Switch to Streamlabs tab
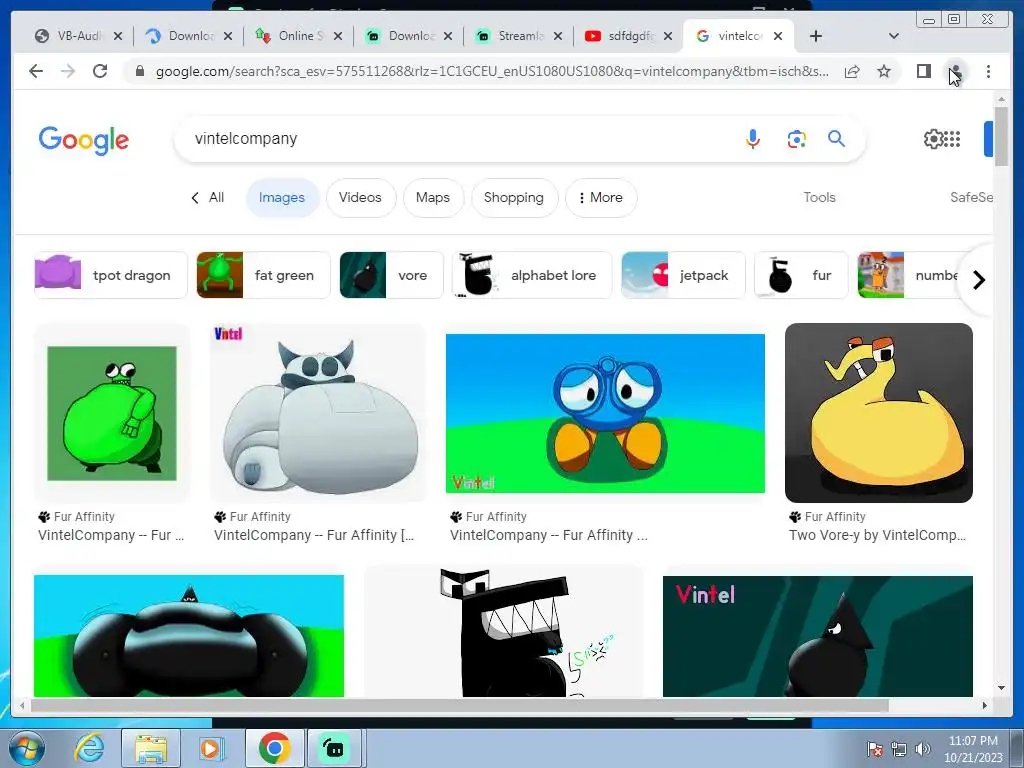Image resolution: width=1024 pixels, height=768 pixels. [x=520, y=36]
